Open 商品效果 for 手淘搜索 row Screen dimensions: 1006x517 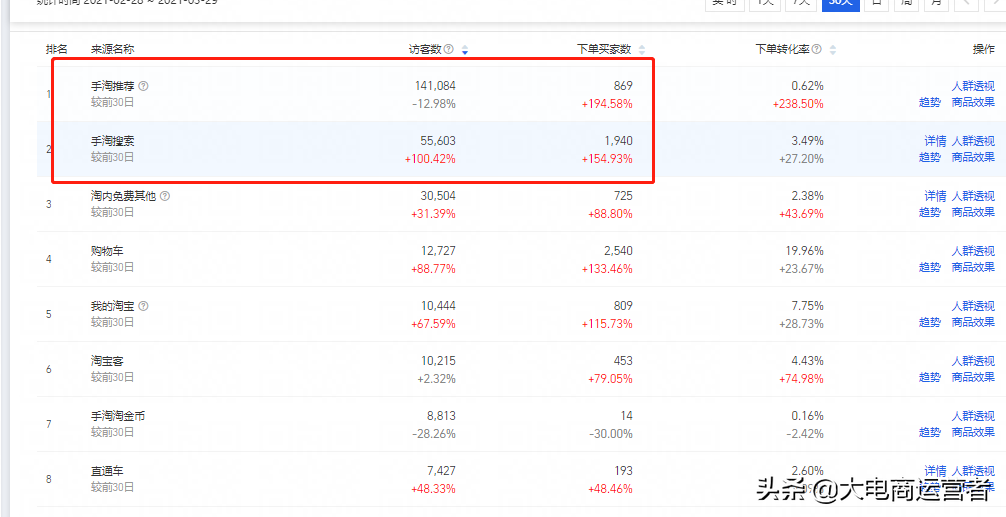coord(973,157)
